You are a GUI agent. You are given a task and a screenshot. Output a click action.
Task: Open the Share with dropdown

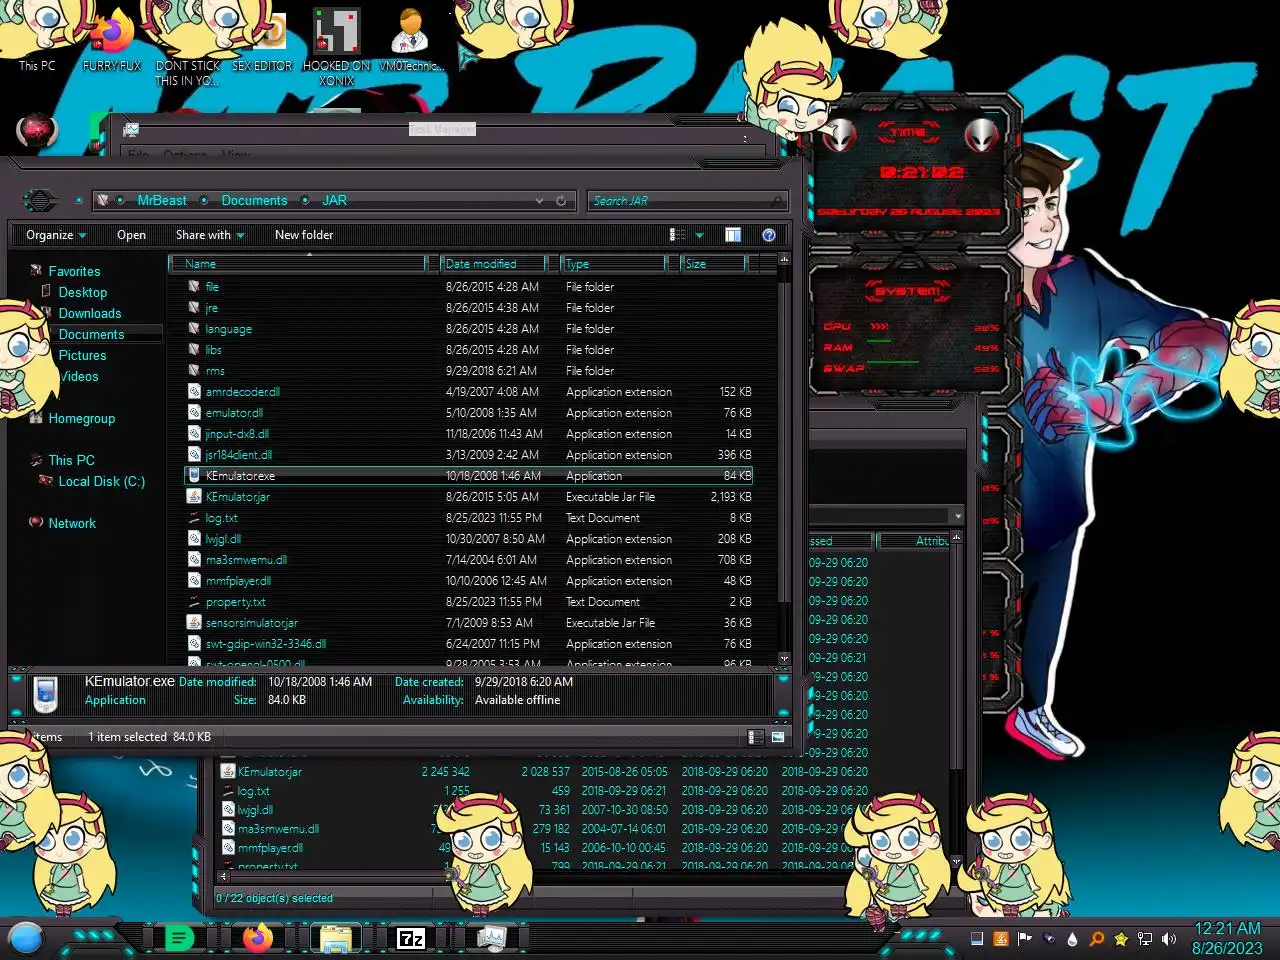click(x=210, y=235)
